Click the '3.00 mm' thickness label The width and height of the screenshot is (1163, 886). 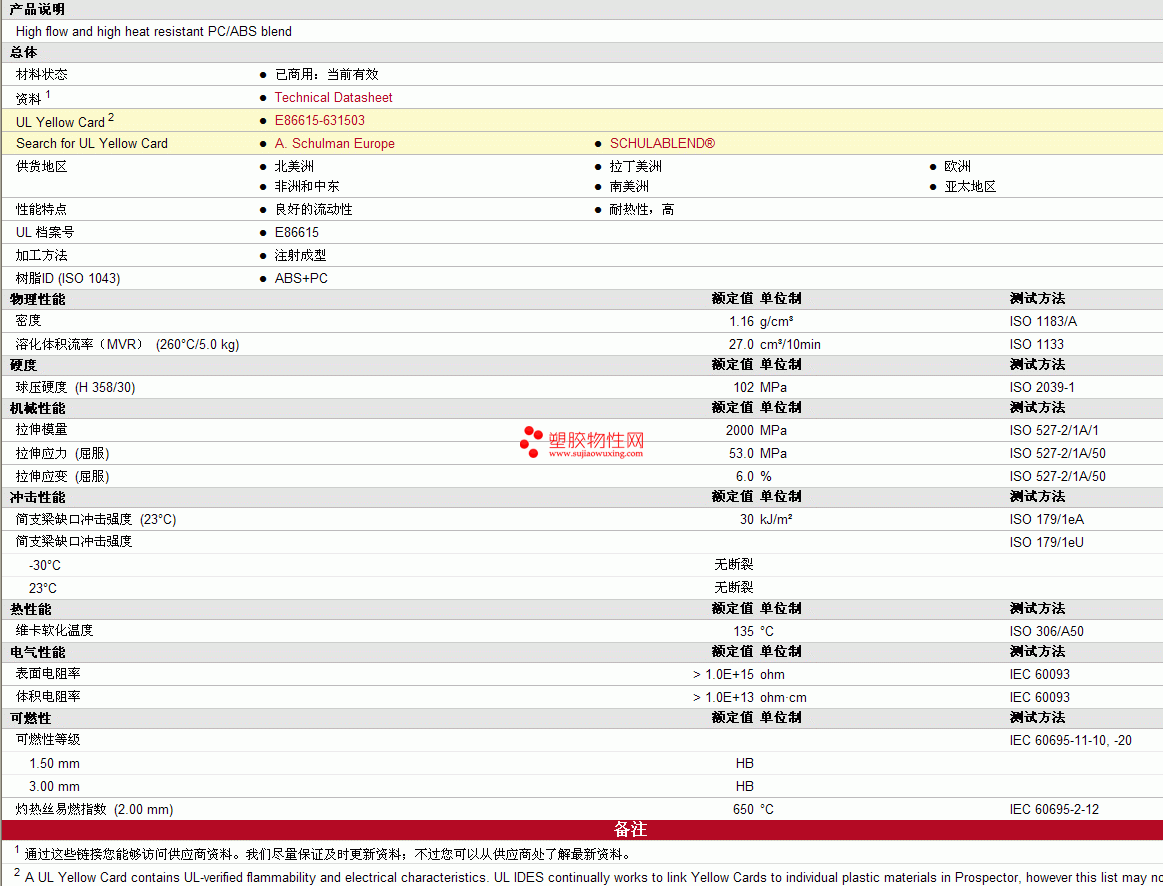[x=54, y=786]
